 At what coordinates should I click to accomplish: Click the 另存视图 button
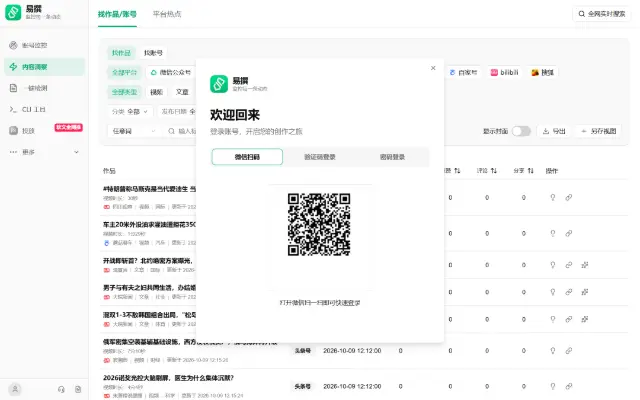598,131
